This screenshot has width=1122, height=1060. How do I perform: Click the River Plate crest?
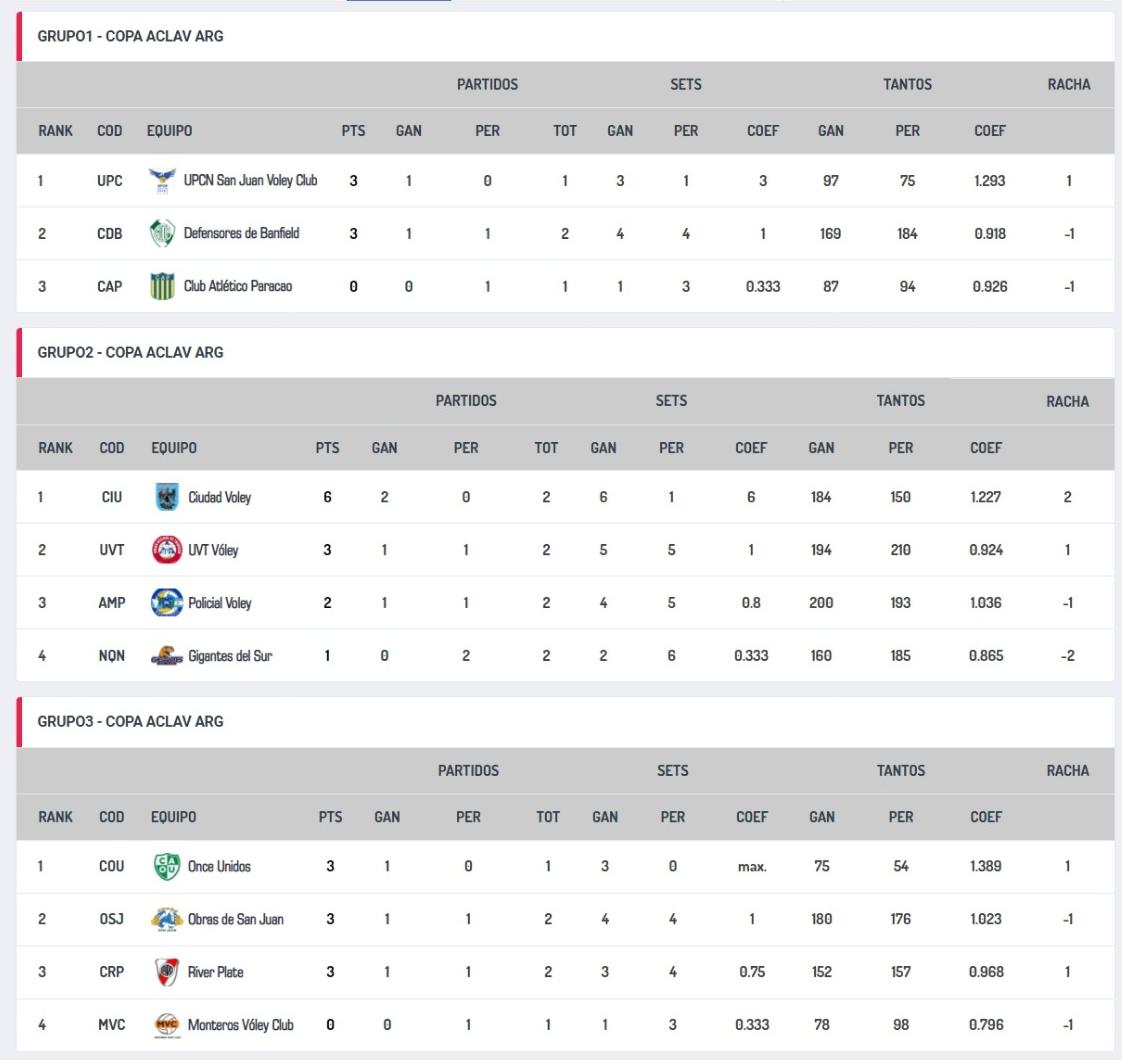click(166, 972)
